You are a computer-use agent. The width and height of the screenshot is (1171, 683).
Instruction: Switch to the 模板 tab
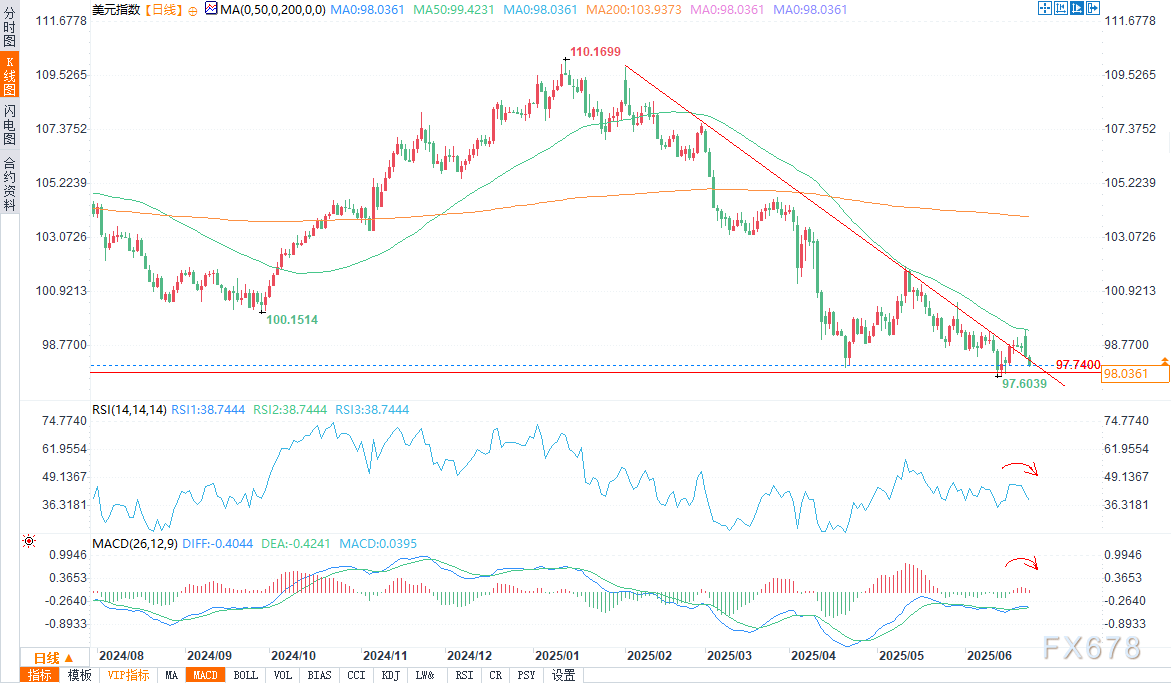pyautogui.click(x=79, y=675)
